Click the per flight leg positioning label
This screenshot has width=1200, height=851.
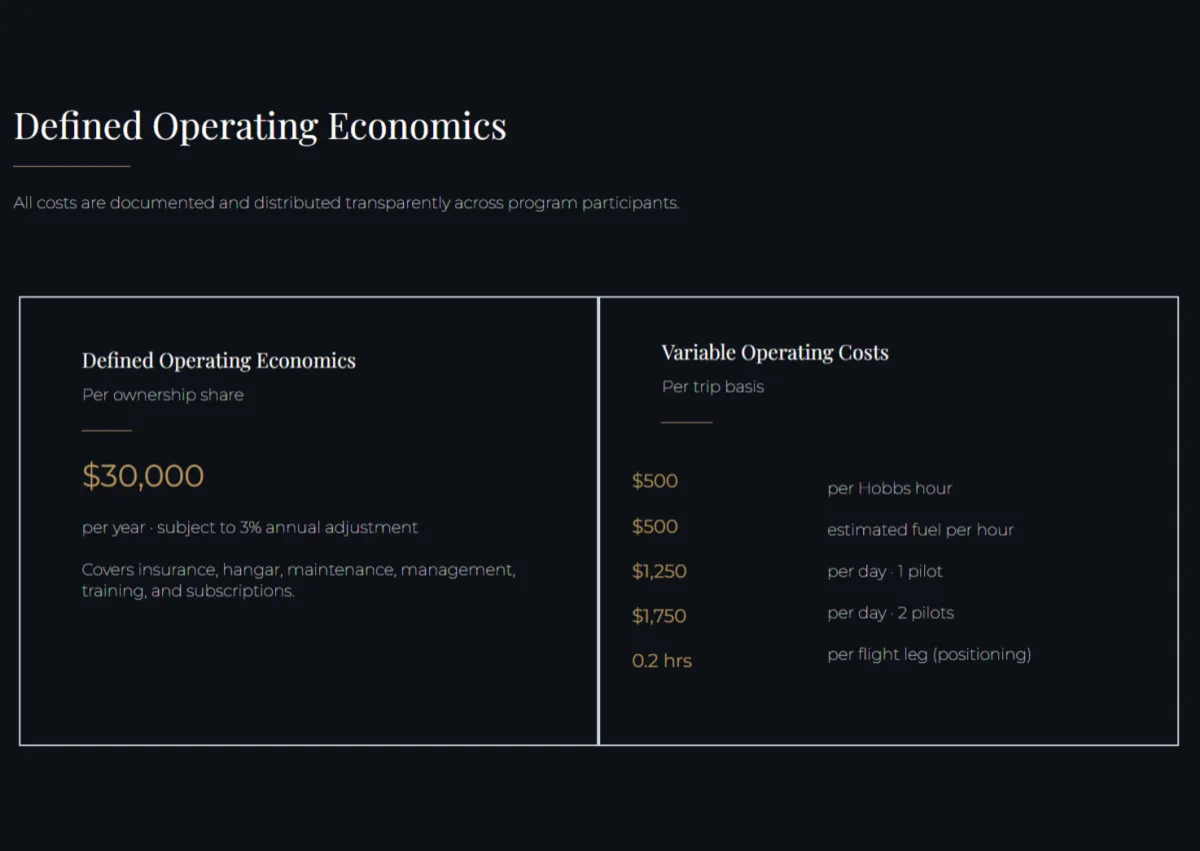click(x=929, y=655)
